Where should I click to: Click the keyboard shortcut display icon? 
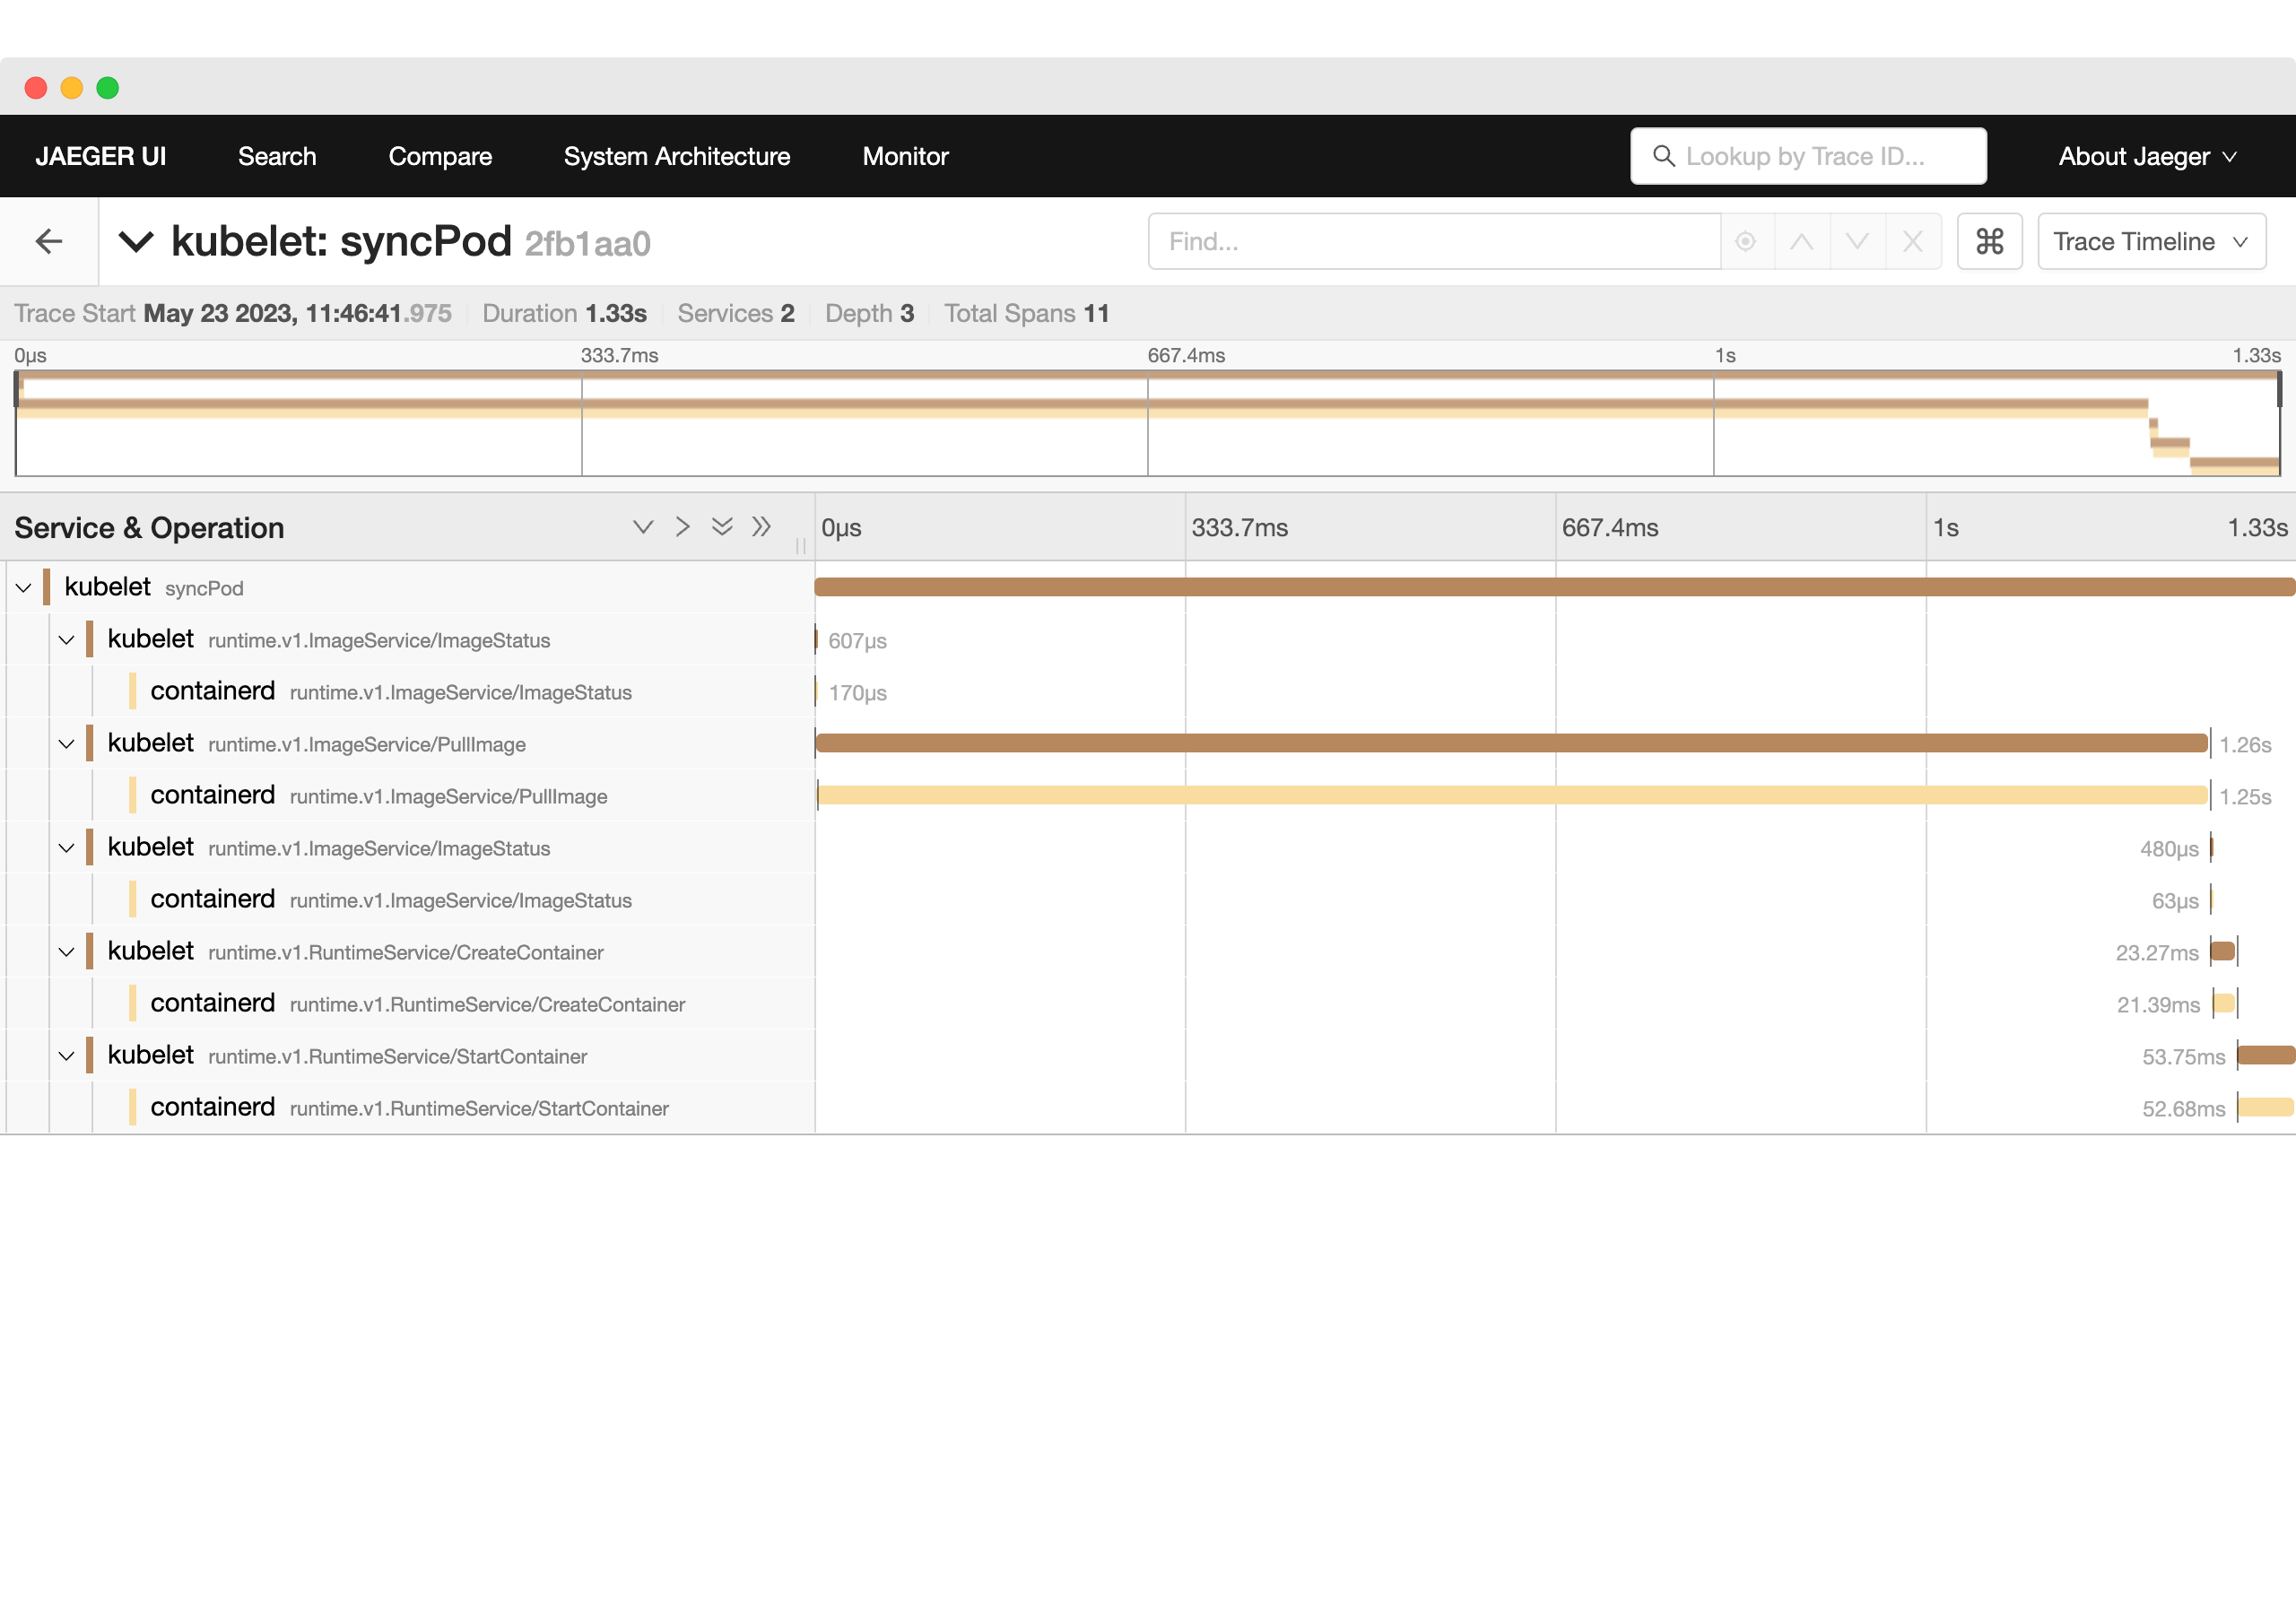tap(1991, 242)
